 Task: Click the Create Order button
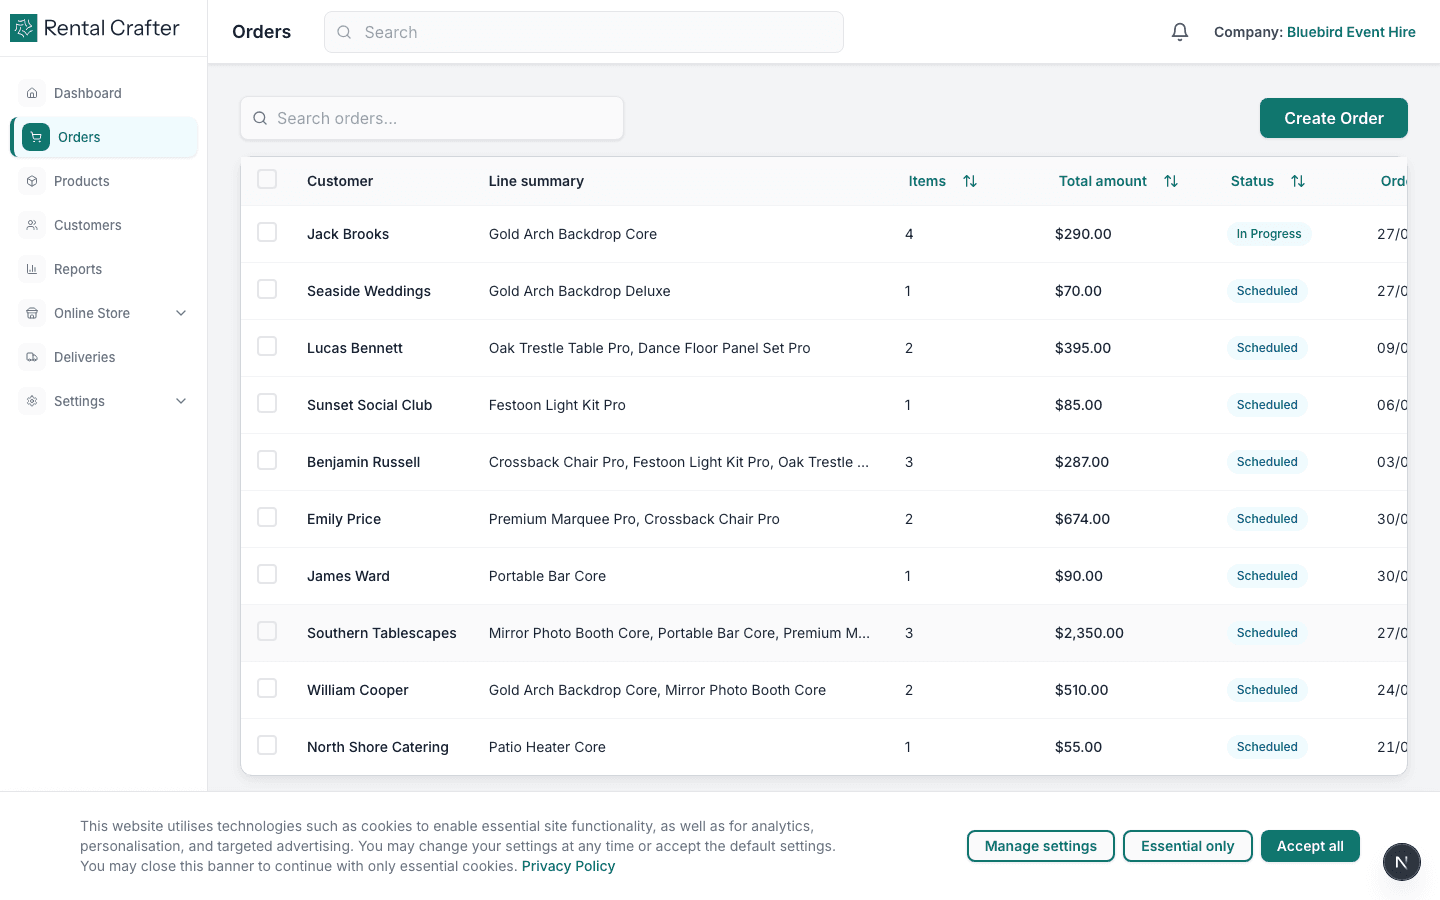(1333, 118)
